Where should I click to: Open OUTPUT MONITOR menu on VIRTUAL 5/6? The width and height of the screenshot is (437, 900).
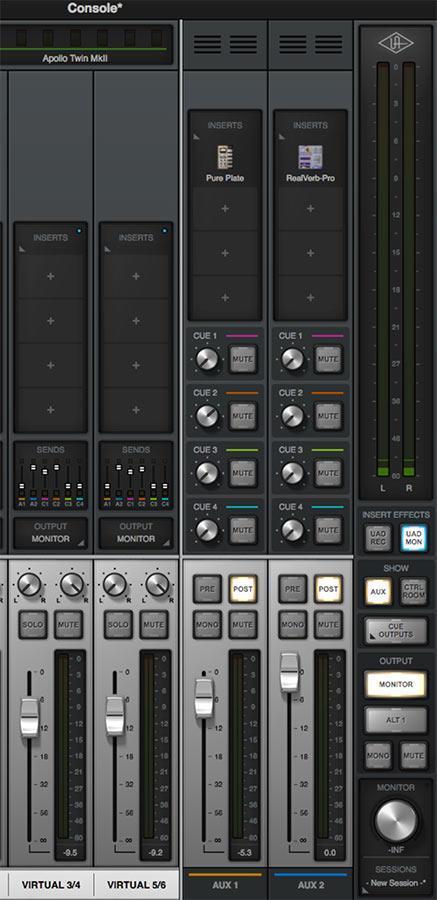136,533
